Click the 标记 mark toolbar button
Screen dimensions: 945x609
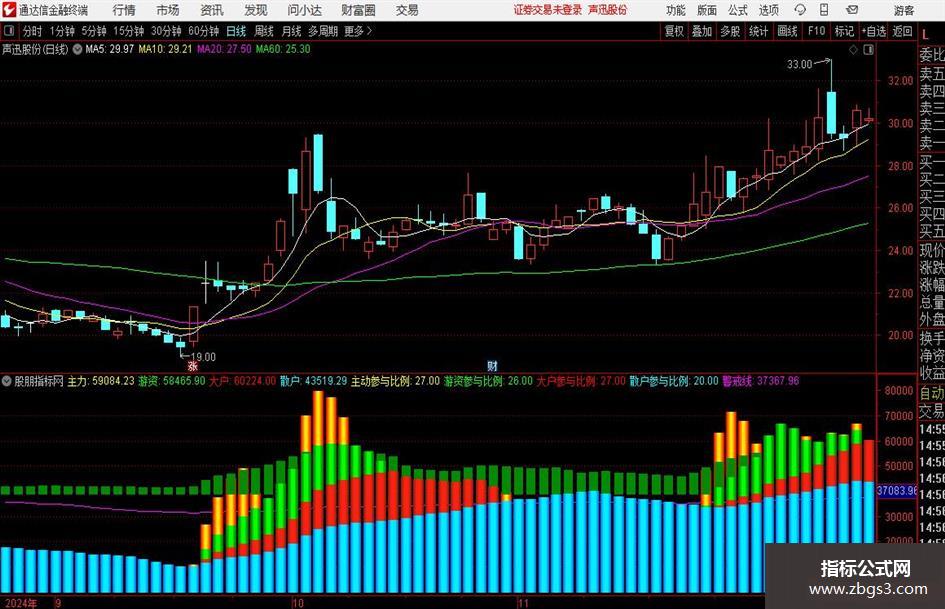[844, 31]
